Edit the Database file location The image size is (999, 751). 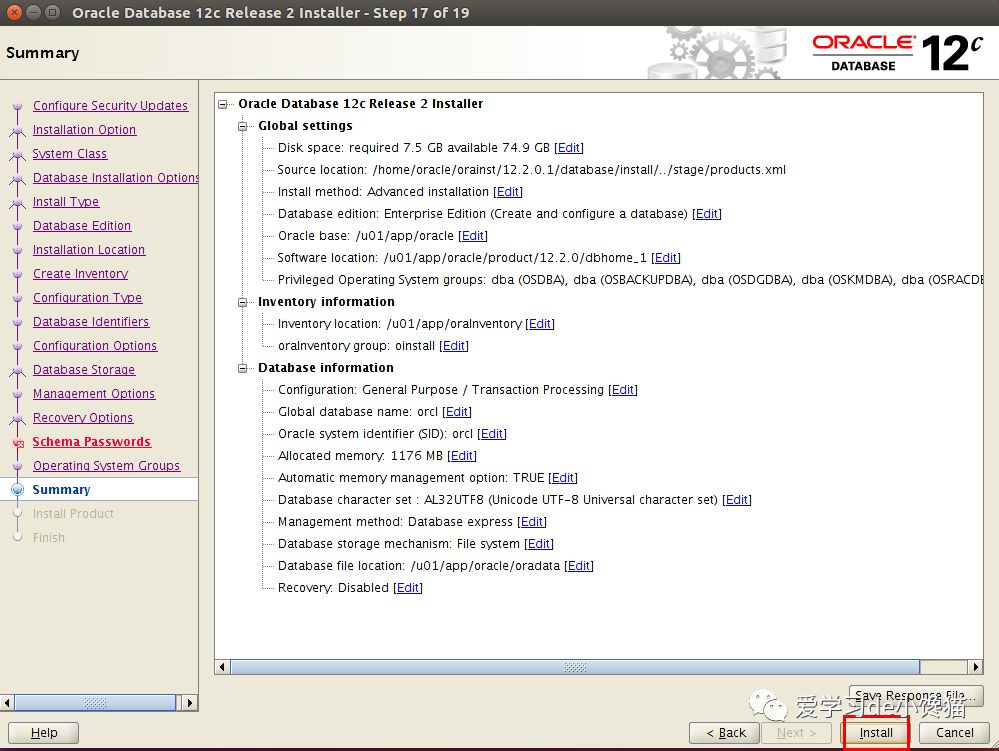point(579,566)
